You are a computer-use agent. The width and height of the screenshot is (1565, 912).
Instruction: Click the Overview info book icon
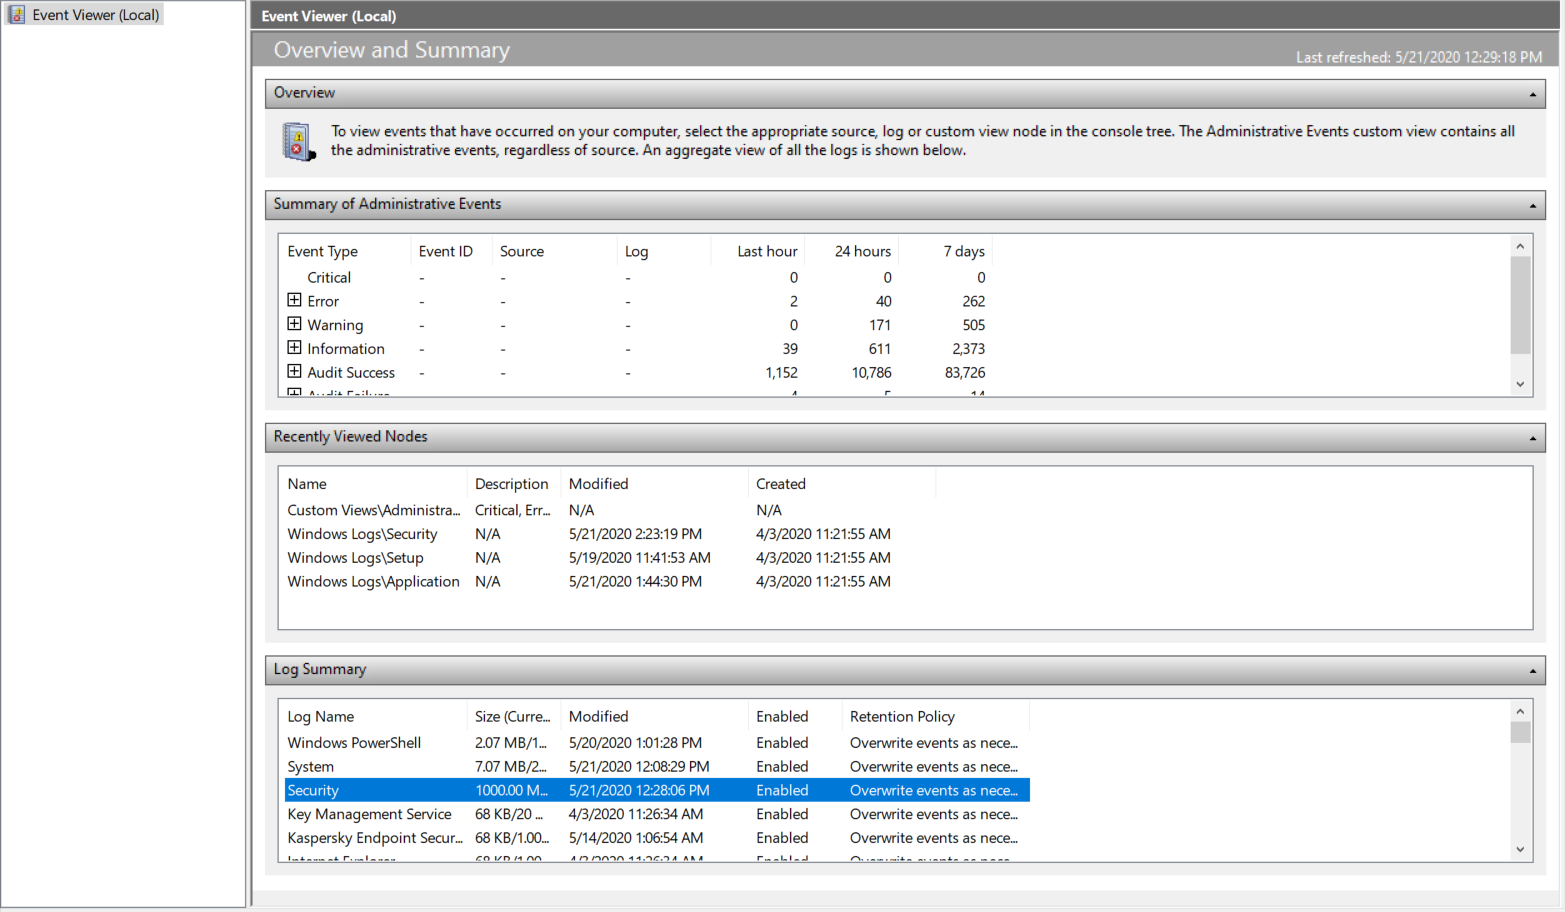coord(298,141)
